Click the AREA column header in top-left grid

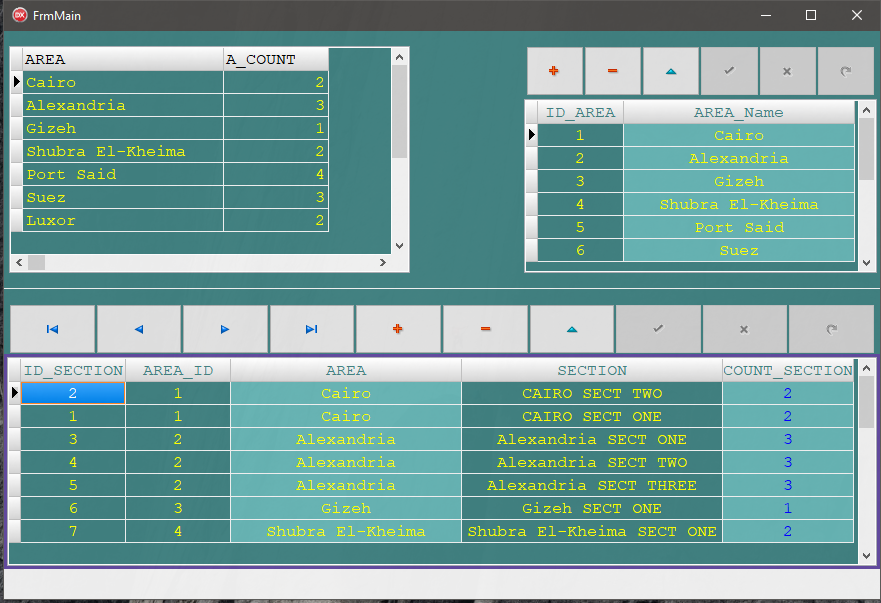coord(123,60)
